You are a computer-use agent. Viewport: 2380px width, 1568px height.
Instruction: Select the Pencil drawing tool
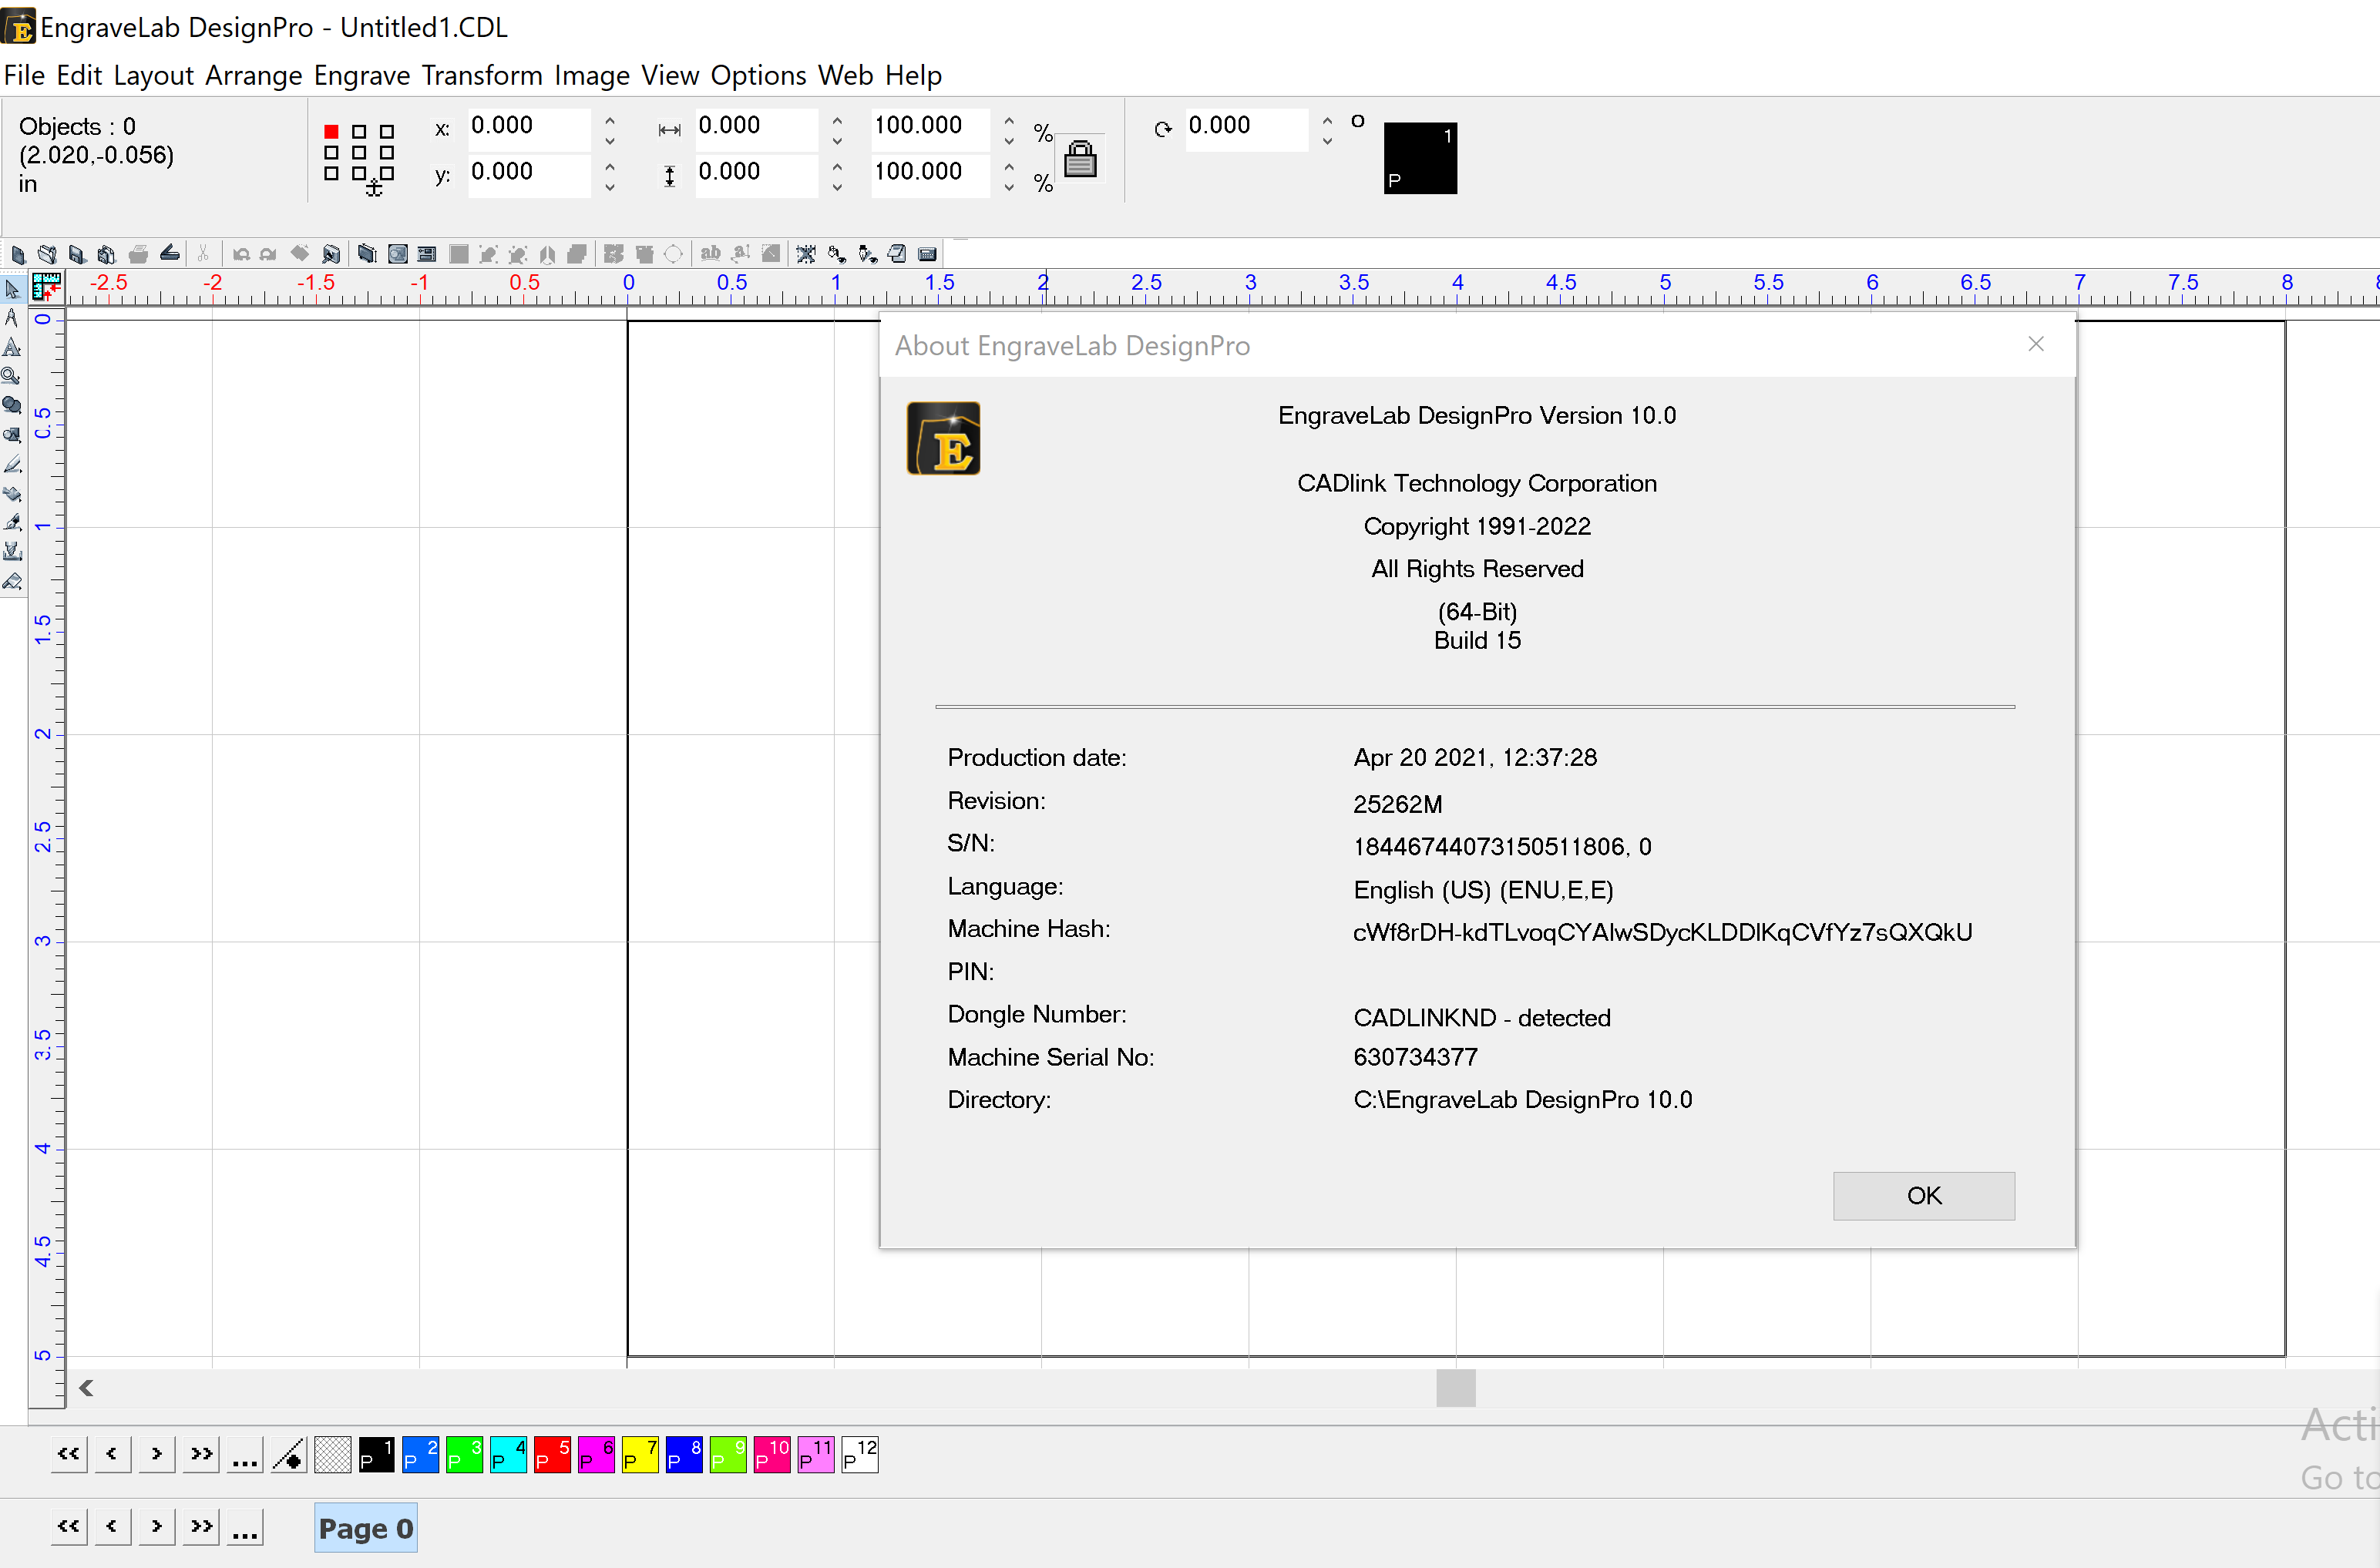pyautogui.click(x=12, y=464)
